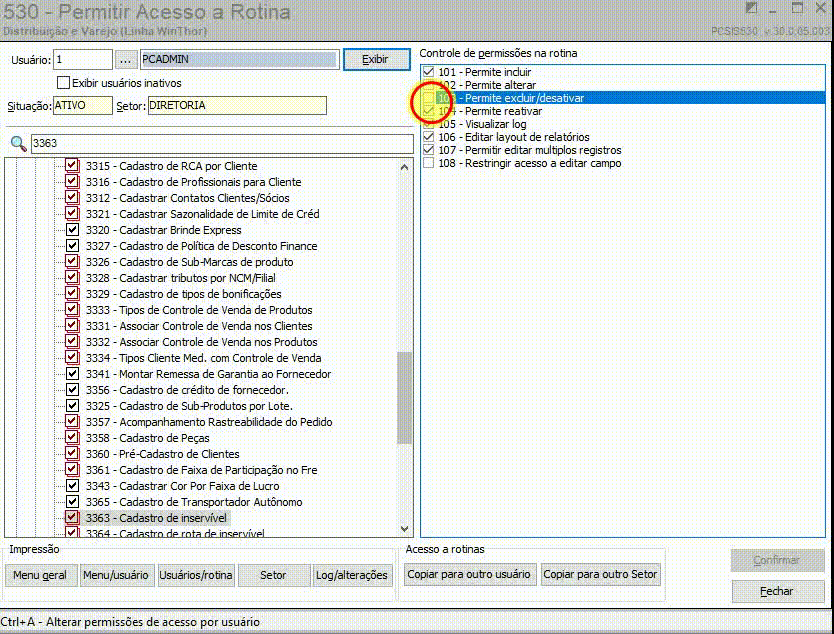Click the Menu geral print button
Image resolution: width=834 pixels, height=634 pixels.
pos(40,575)
